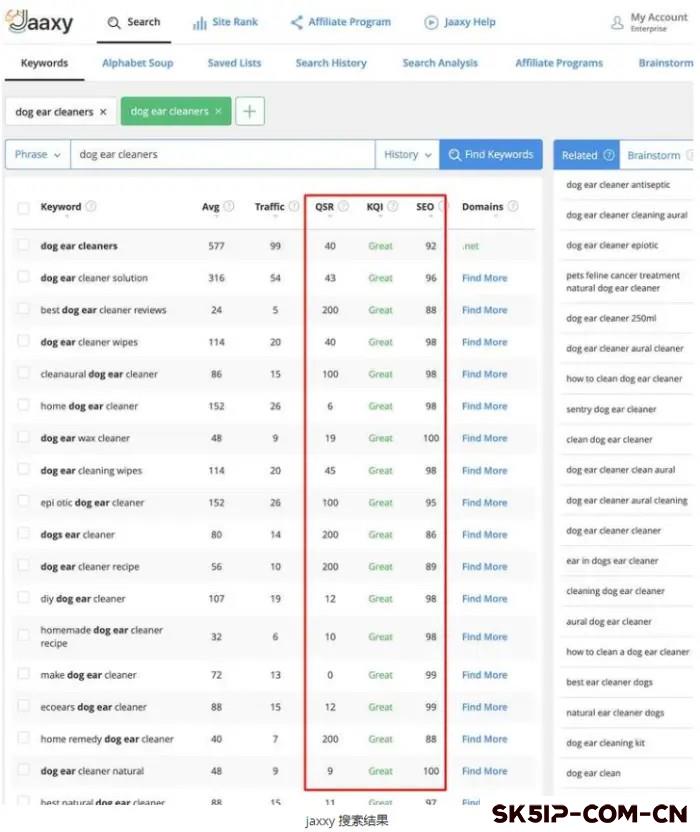
Task: Check the 'dog ear wax cleaner' checkbox
Action: [23, 437]
